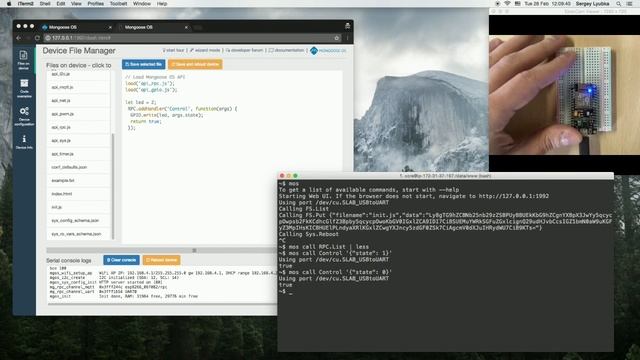Select sys_config_schema.json in file list
This screenshot has height=360, width=640.
coord(78,220)
